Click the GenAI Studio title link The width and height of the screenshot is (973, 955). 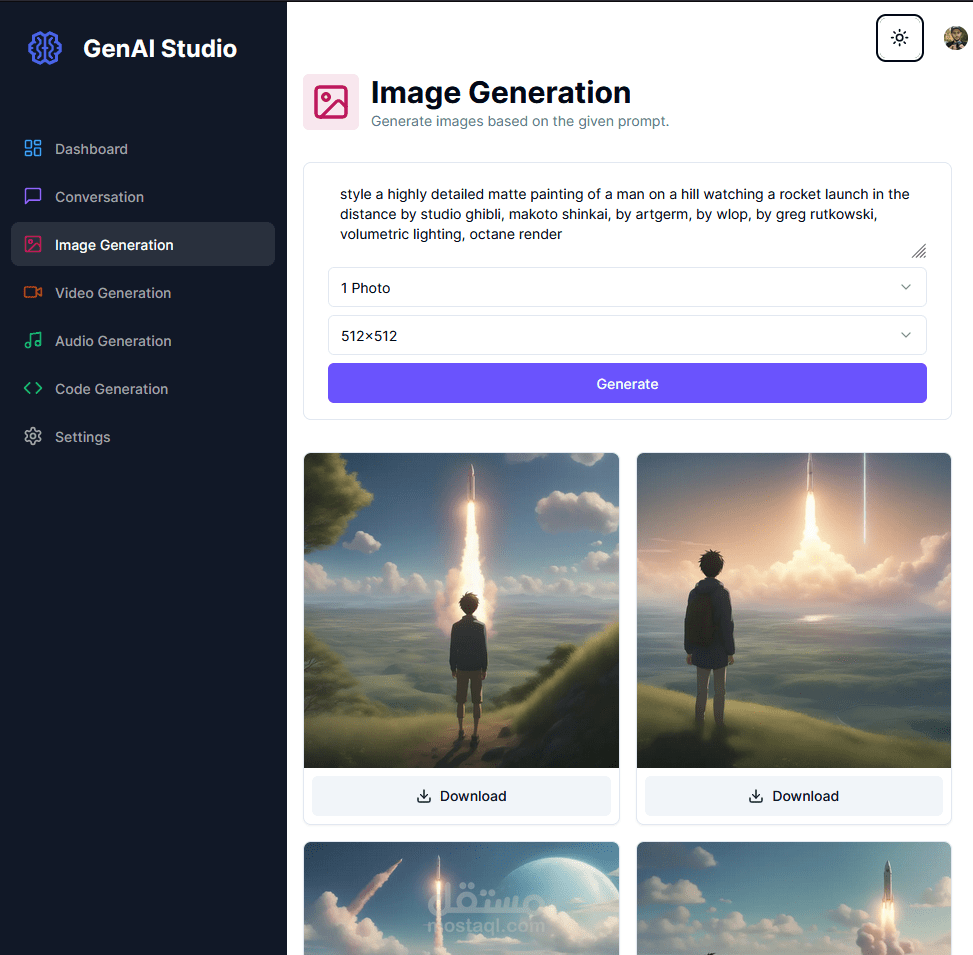coord(160,48)
